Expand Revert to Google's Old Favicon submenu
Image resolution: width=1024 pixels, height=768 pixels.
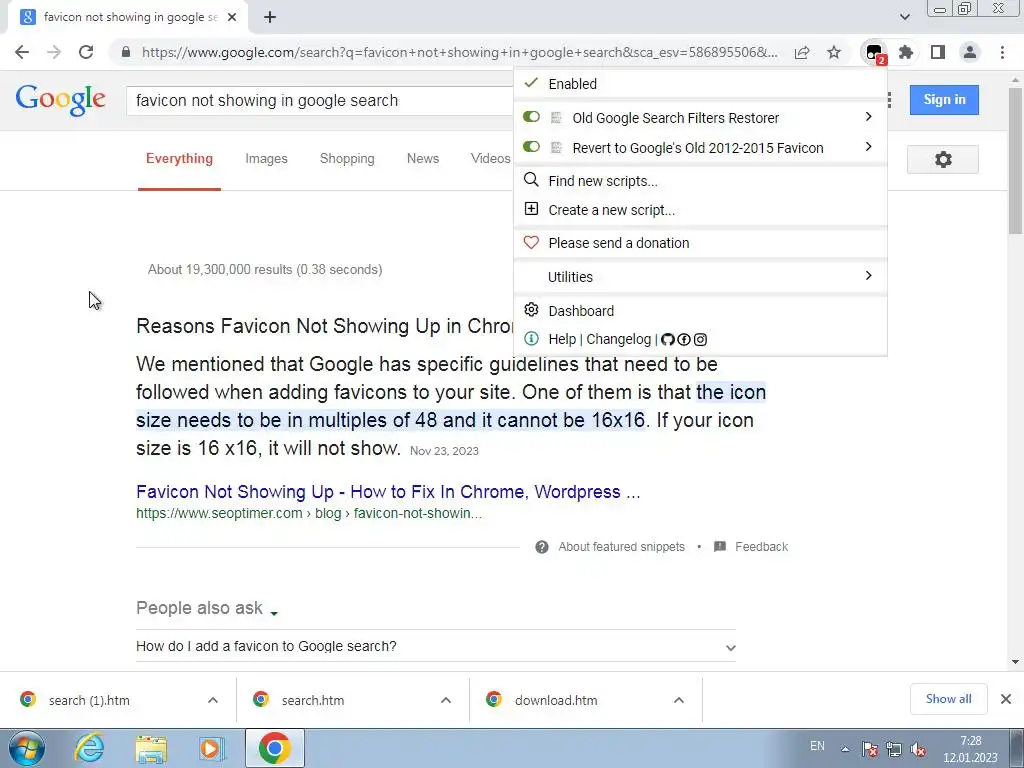869,147
